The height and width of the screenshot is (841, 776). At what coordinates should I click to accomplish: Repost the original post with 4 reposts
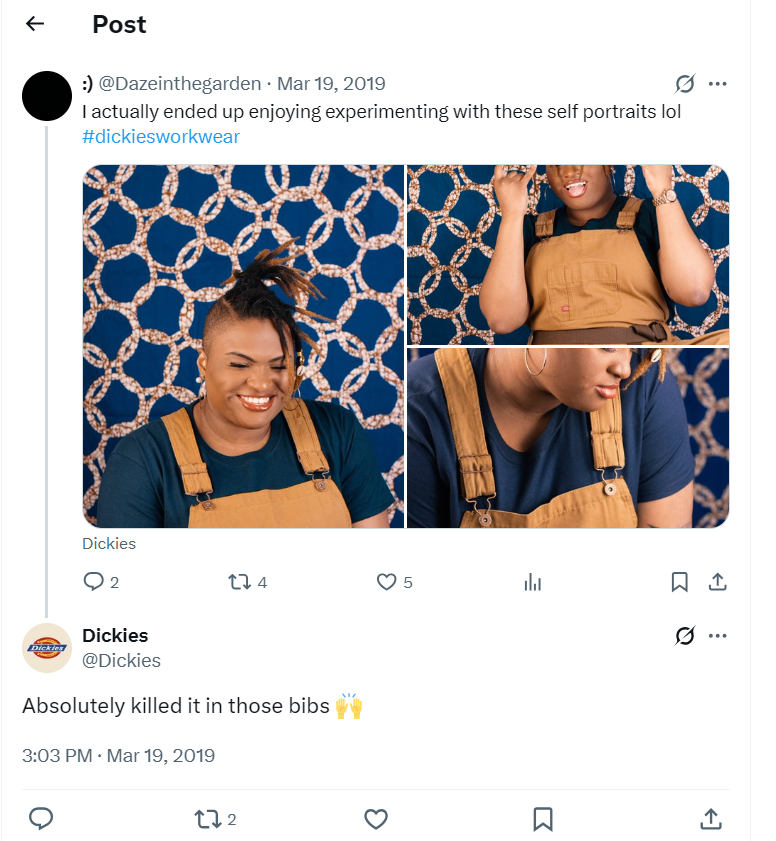click(x=239, y=581)
